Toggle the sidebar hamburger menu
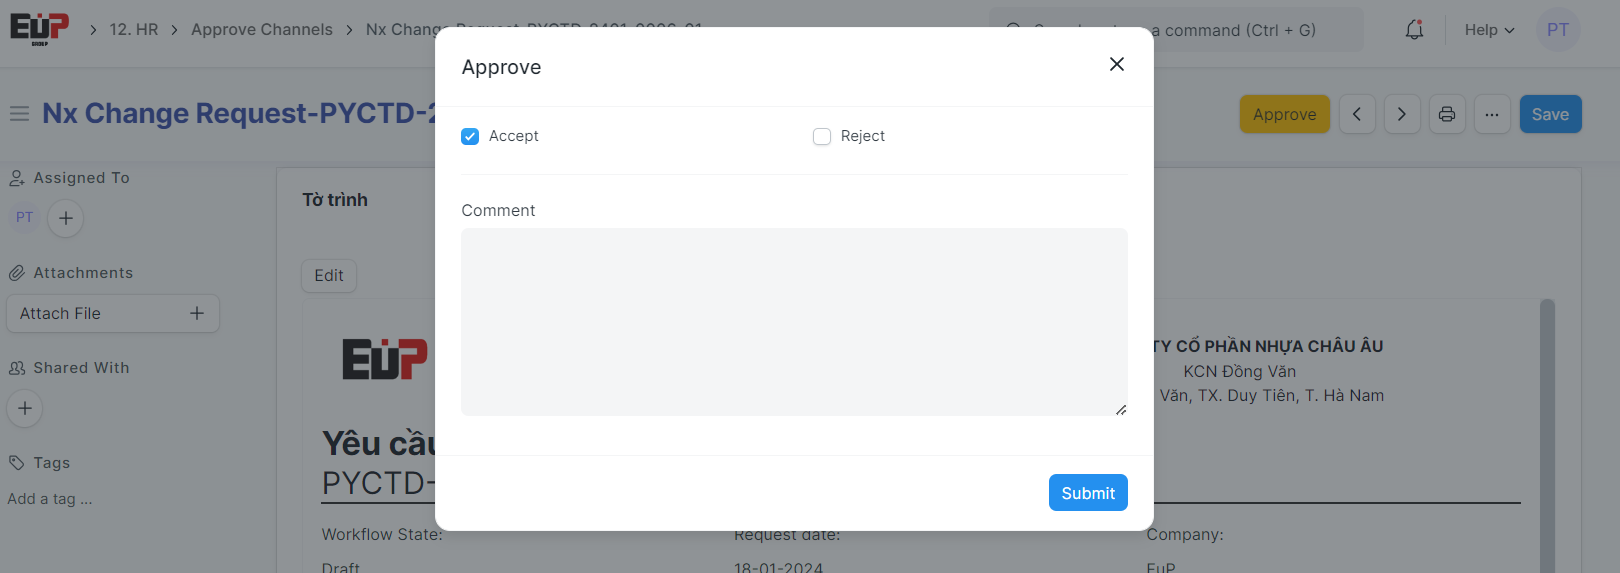This screenshot has height=573, width=1620. [19, 114]
